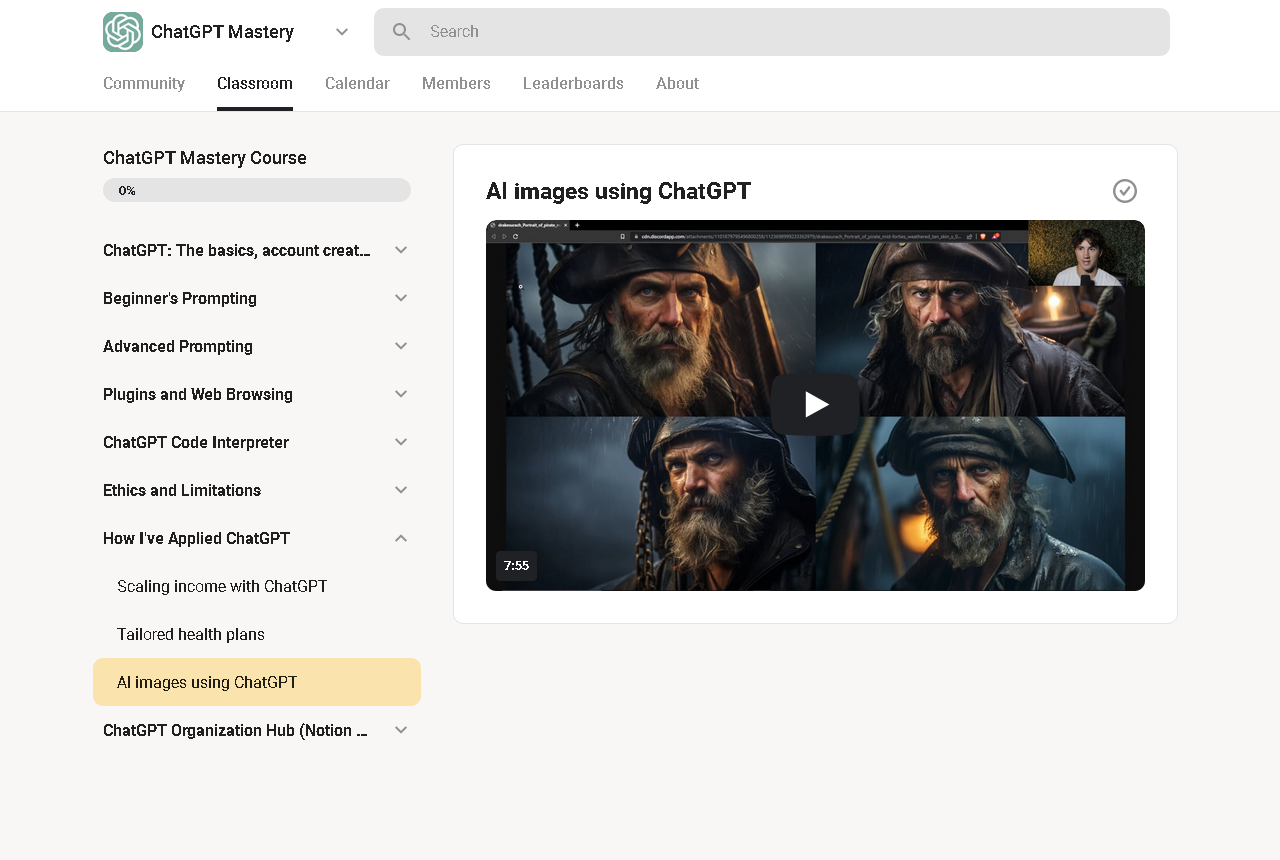This screenshot has width=1280, height=860.
Task: Click the How I've Applied ChatGPT title
Action: click(x=196, y=538)
